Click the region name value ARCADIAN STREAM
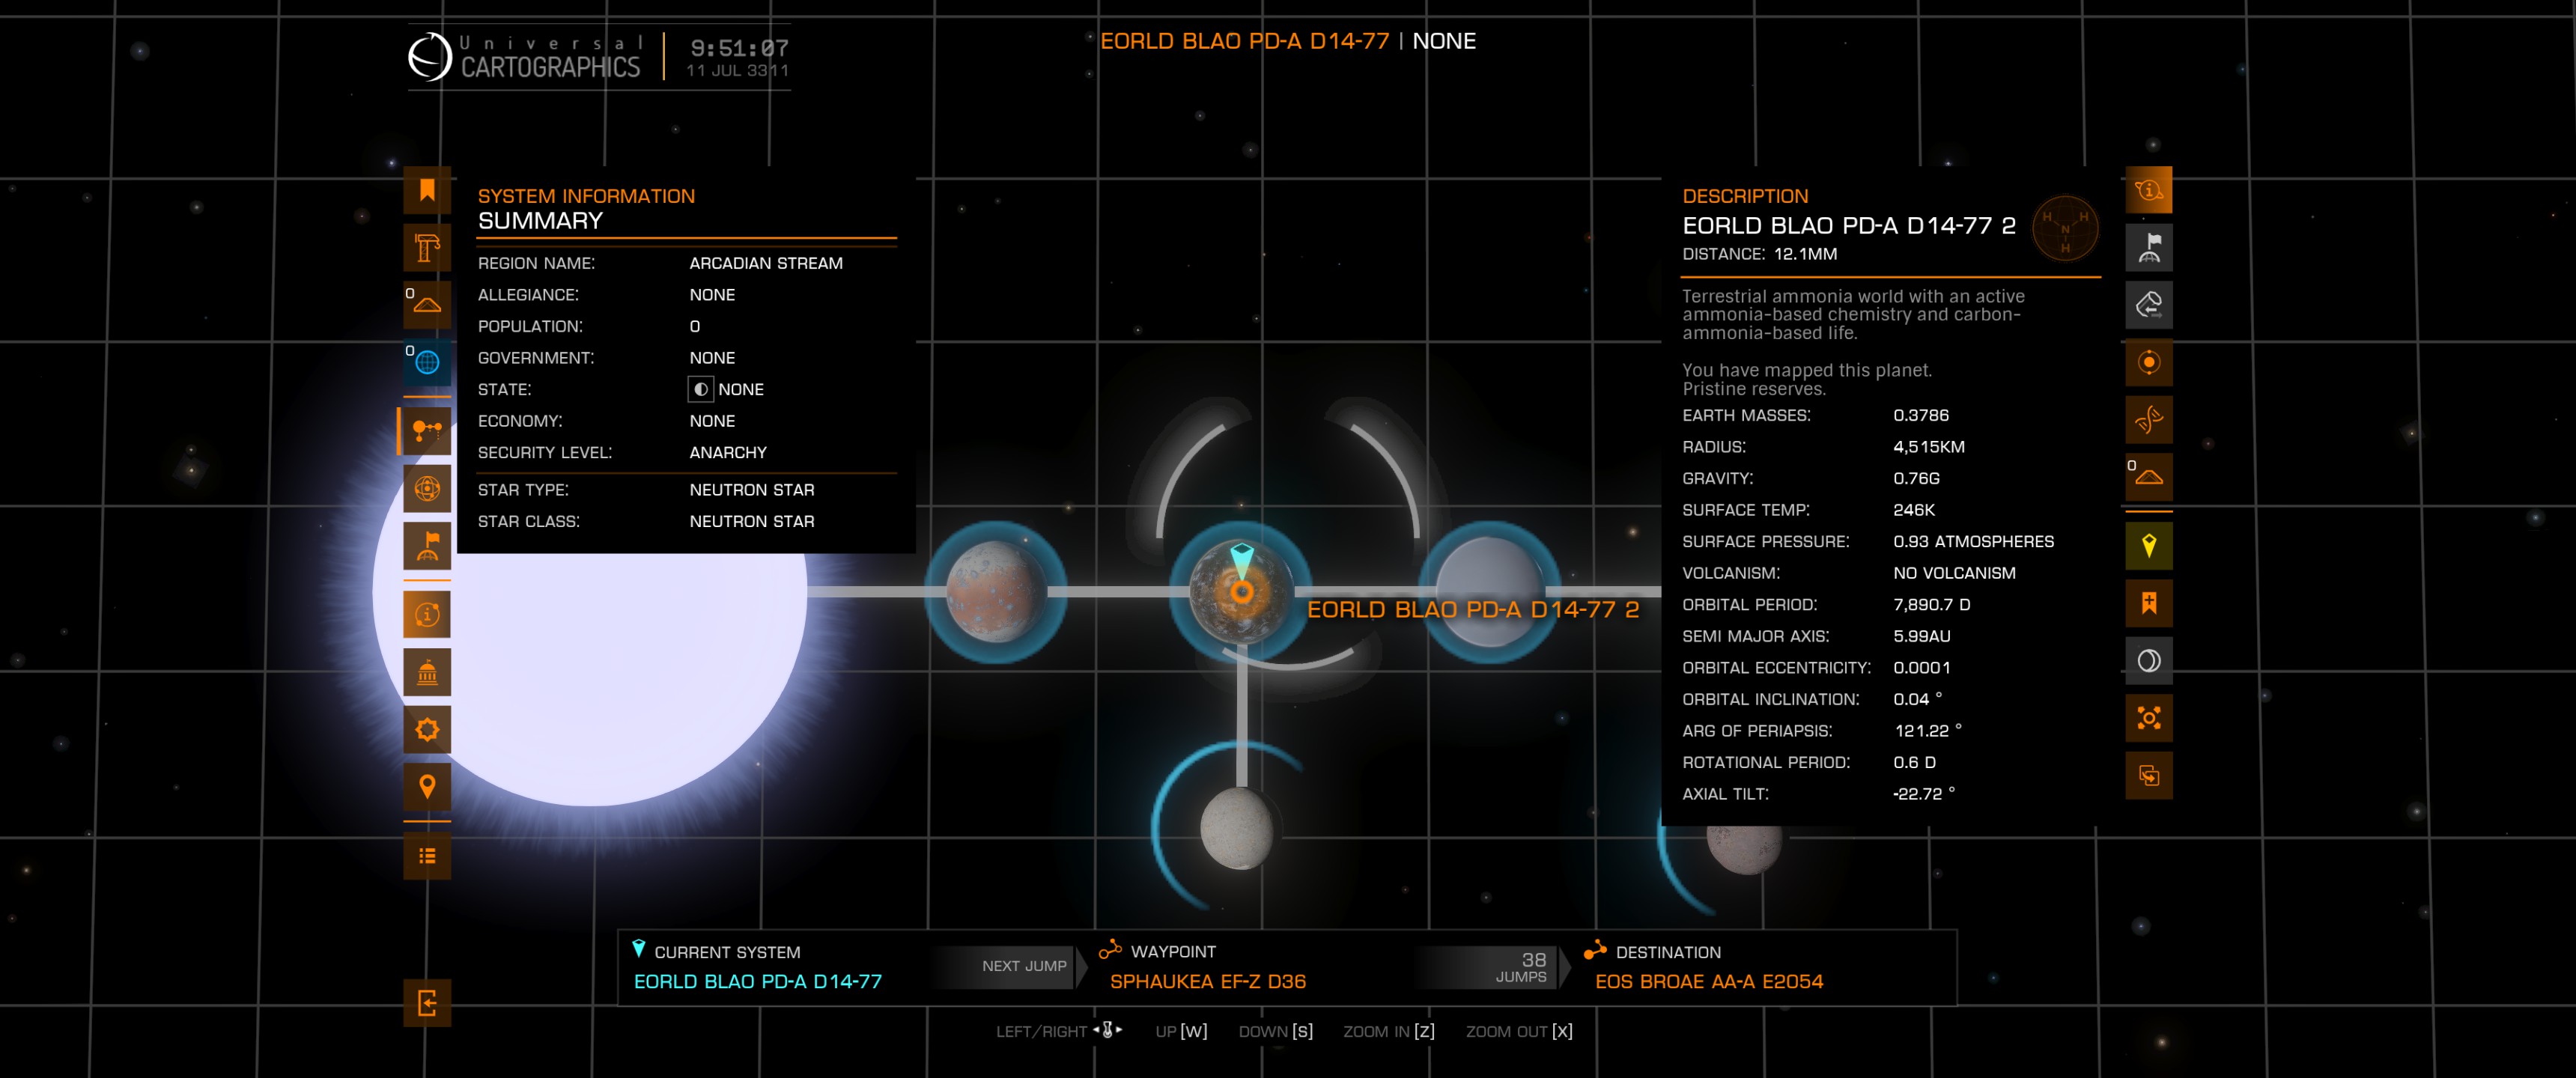Screen dimensions: 2576x1078 coord(766,263)
